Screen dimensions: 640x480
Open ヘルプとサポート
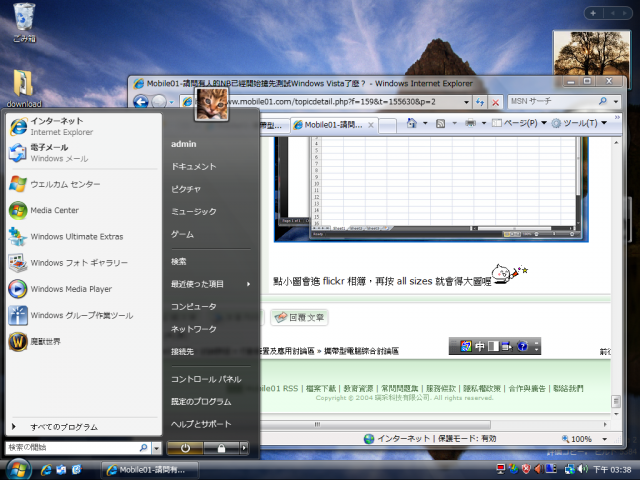201,424
